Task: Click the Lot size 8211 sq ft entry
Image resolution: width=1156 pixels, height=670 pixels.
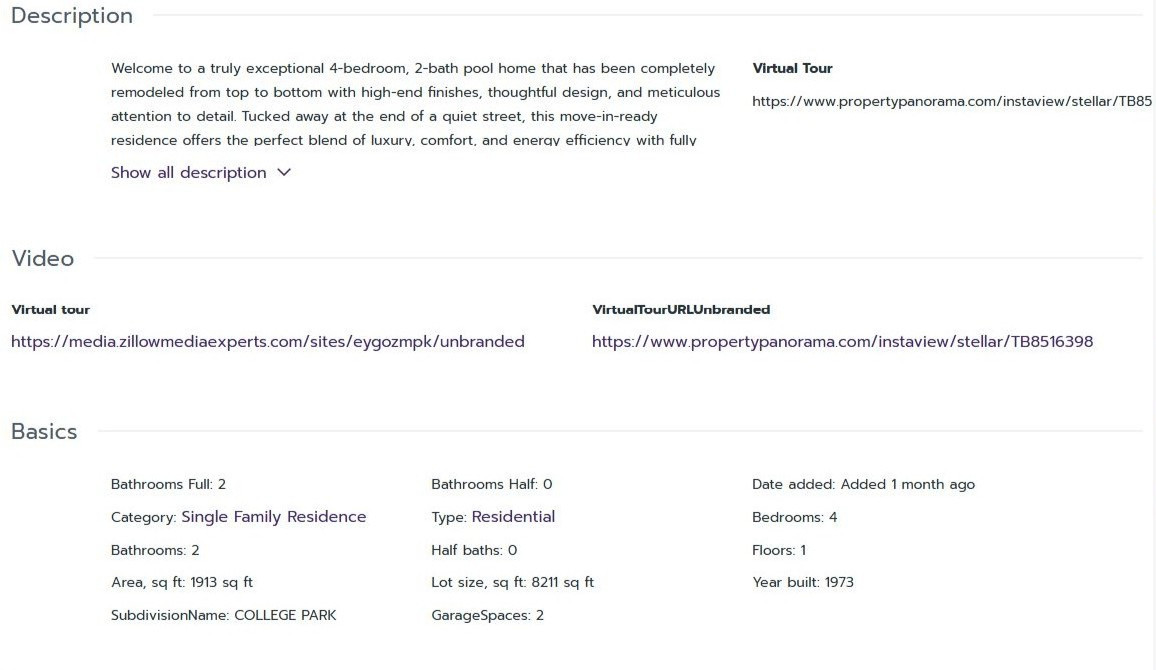Action: 512,582
